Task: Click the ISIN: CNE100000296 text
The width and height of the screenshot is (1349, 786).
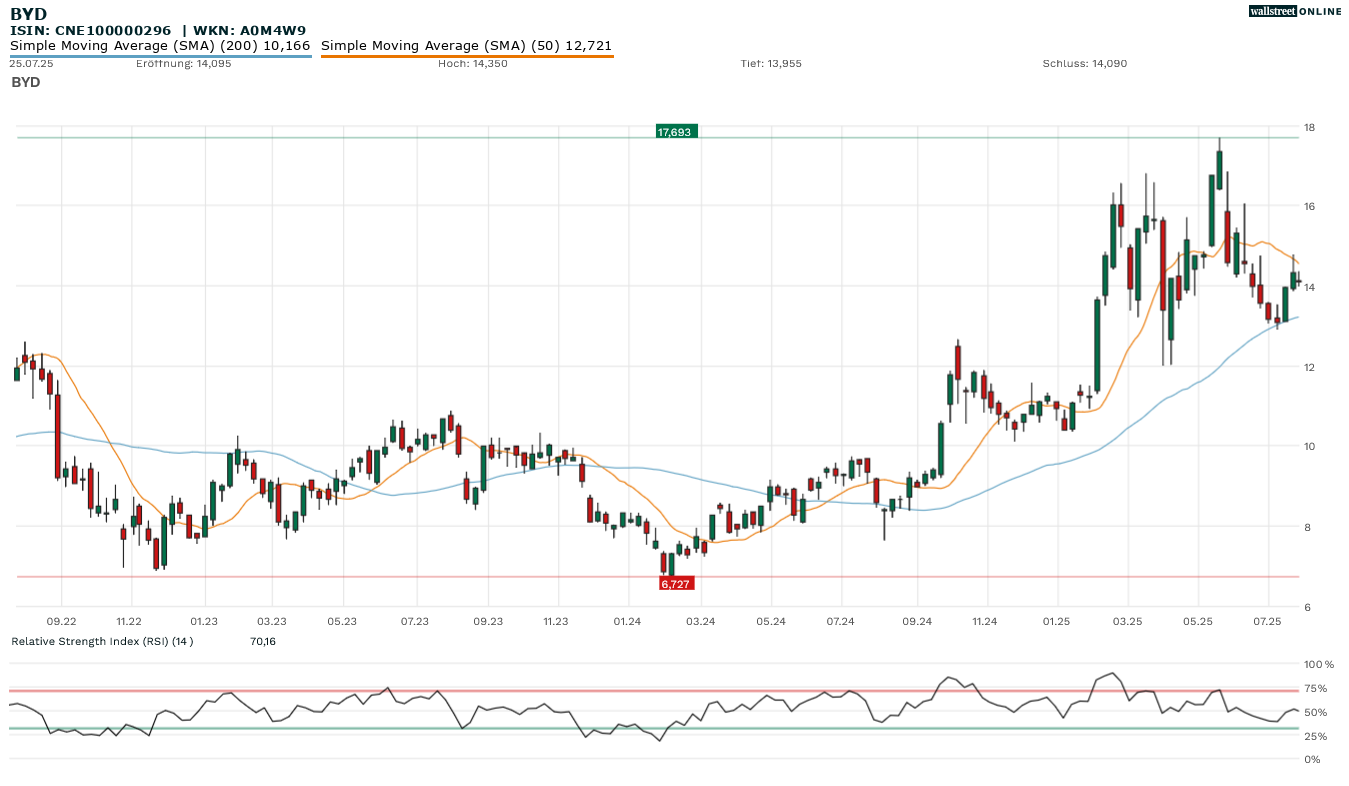Action: 90,30
